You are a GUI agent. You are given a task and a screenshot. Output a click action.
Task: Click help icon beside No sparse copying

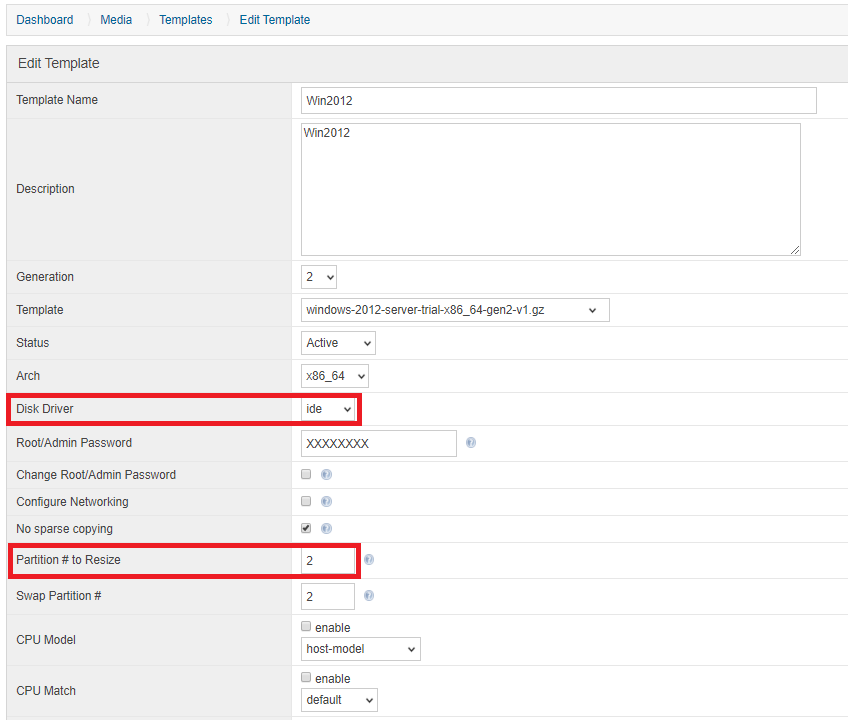pos(326,529)
